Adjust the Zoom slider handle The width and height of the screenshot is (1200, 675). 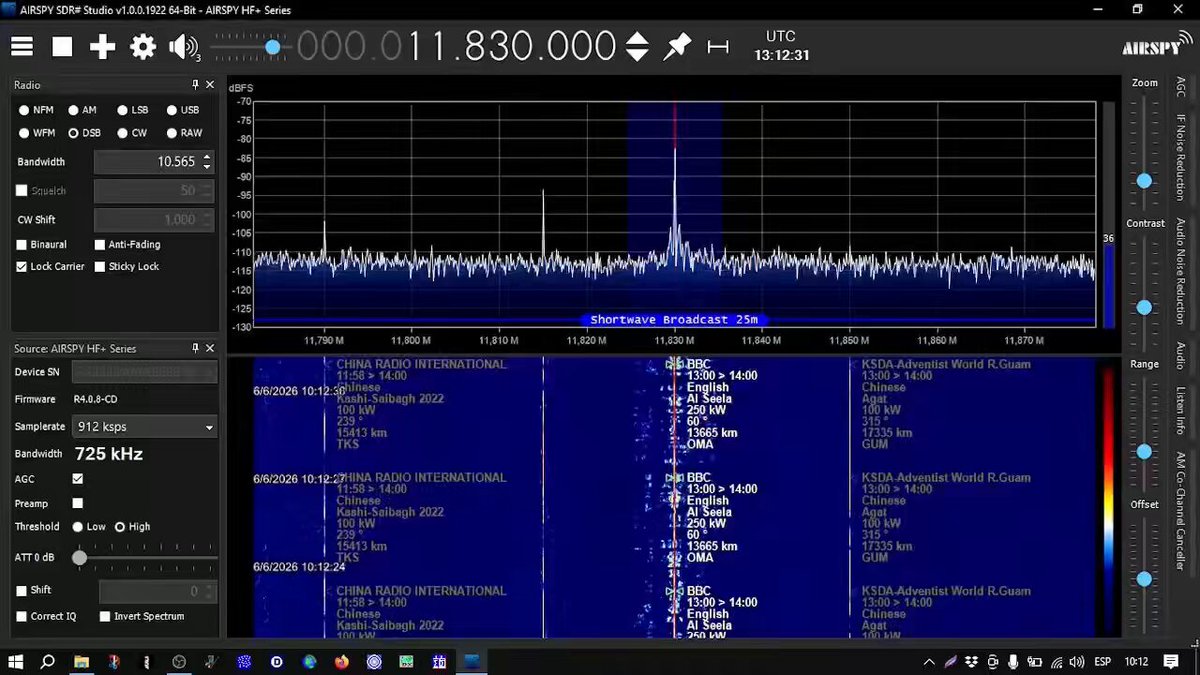point(1144,181)
